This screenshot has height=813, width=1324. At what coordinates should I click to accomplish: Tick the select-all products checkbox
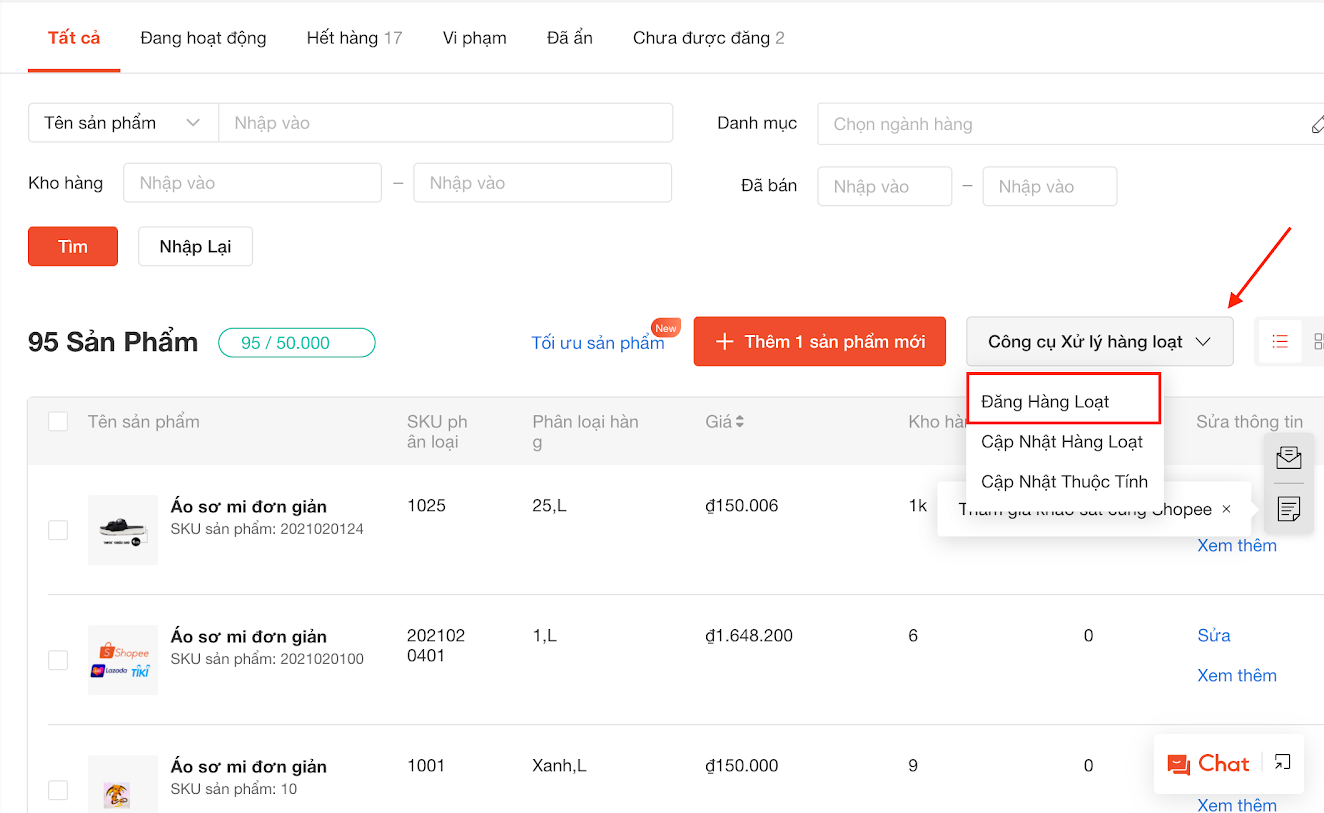click(58, 422)
